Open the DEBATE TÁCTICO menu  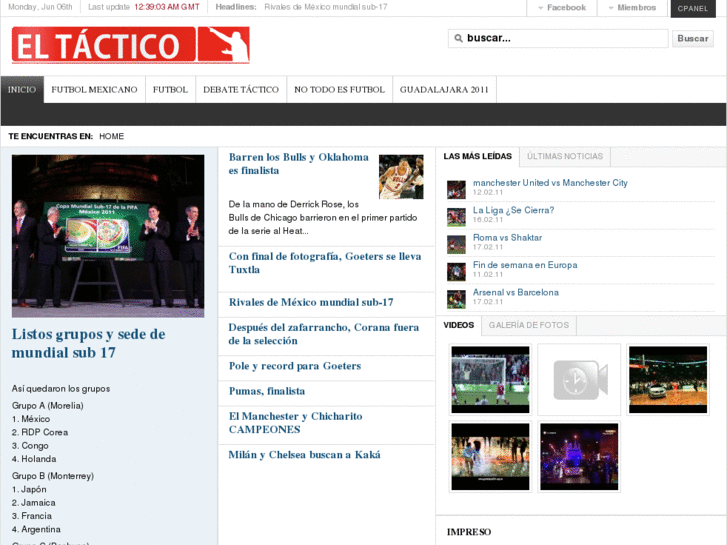point(241,90)
